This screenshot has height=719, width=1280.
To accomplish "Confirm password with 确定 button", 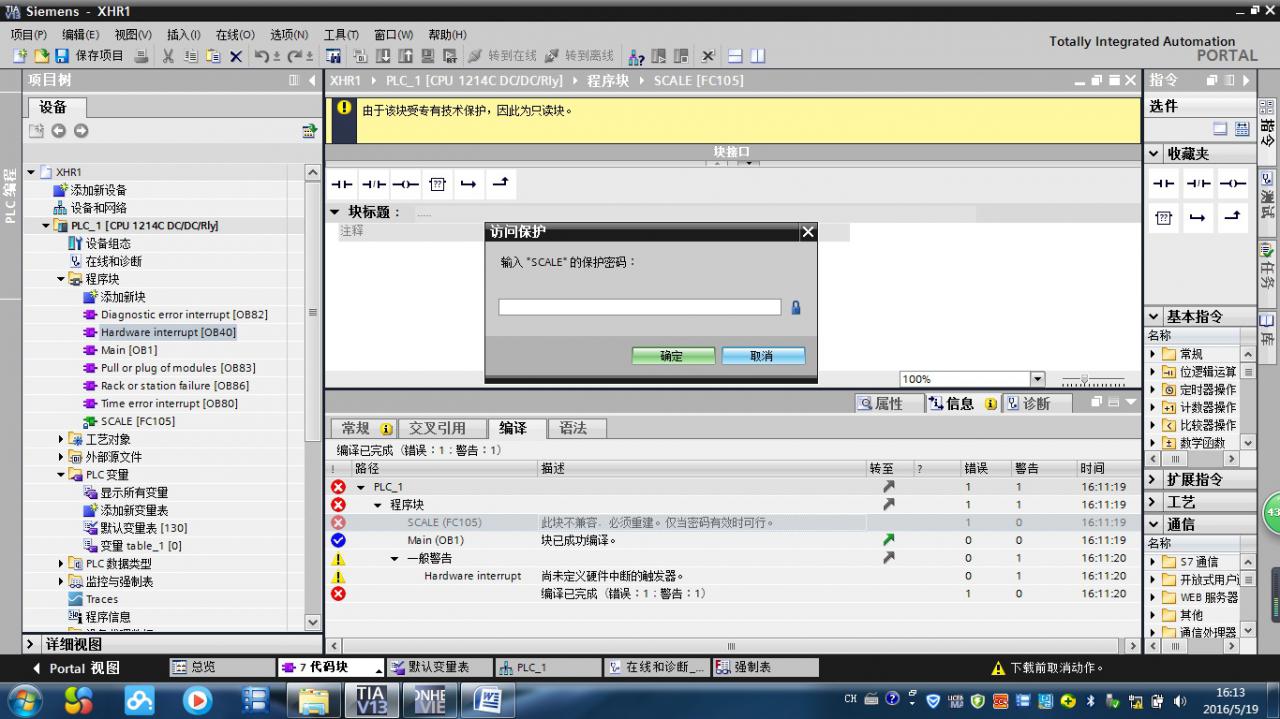I will (673, 356).
